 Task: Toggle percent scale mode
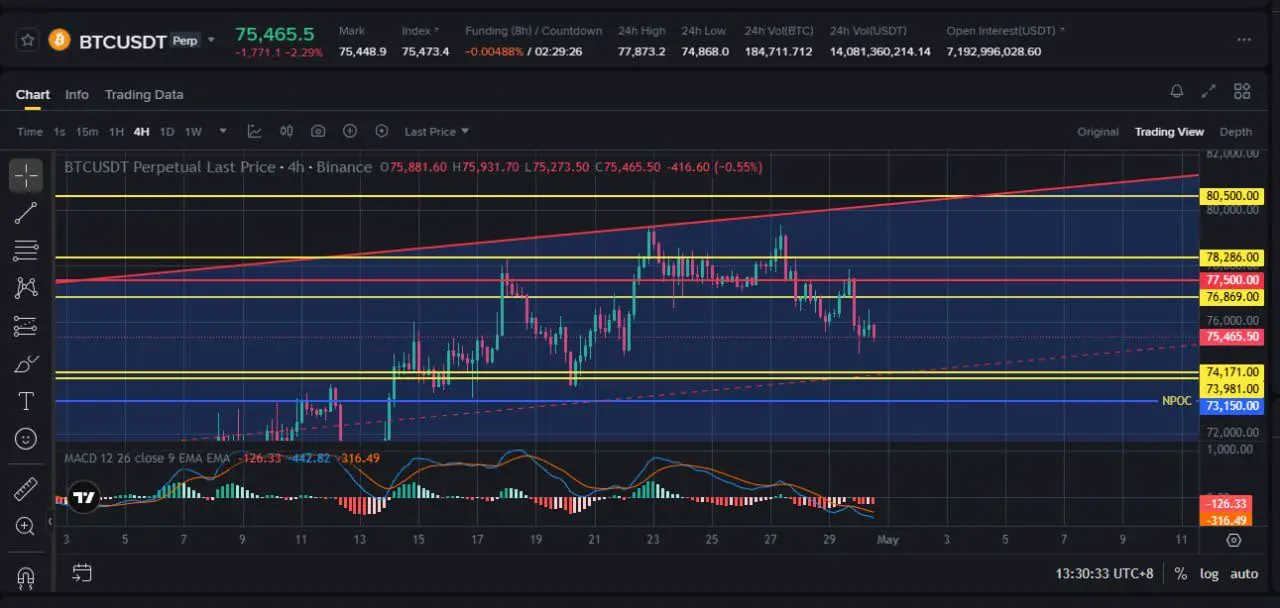tap(1181, 574)
